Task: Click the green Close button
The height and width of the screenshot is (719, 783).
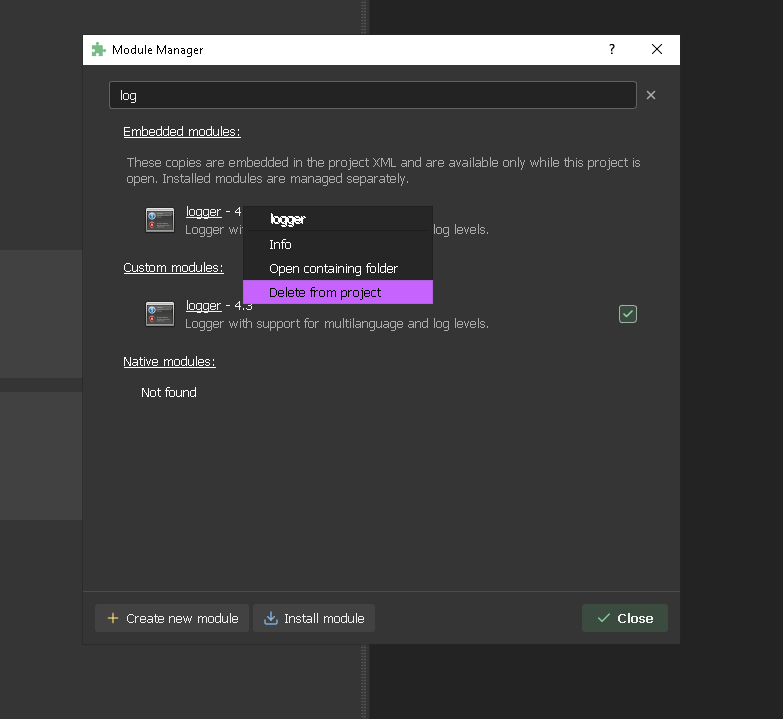Action: [x=625, y=618]
